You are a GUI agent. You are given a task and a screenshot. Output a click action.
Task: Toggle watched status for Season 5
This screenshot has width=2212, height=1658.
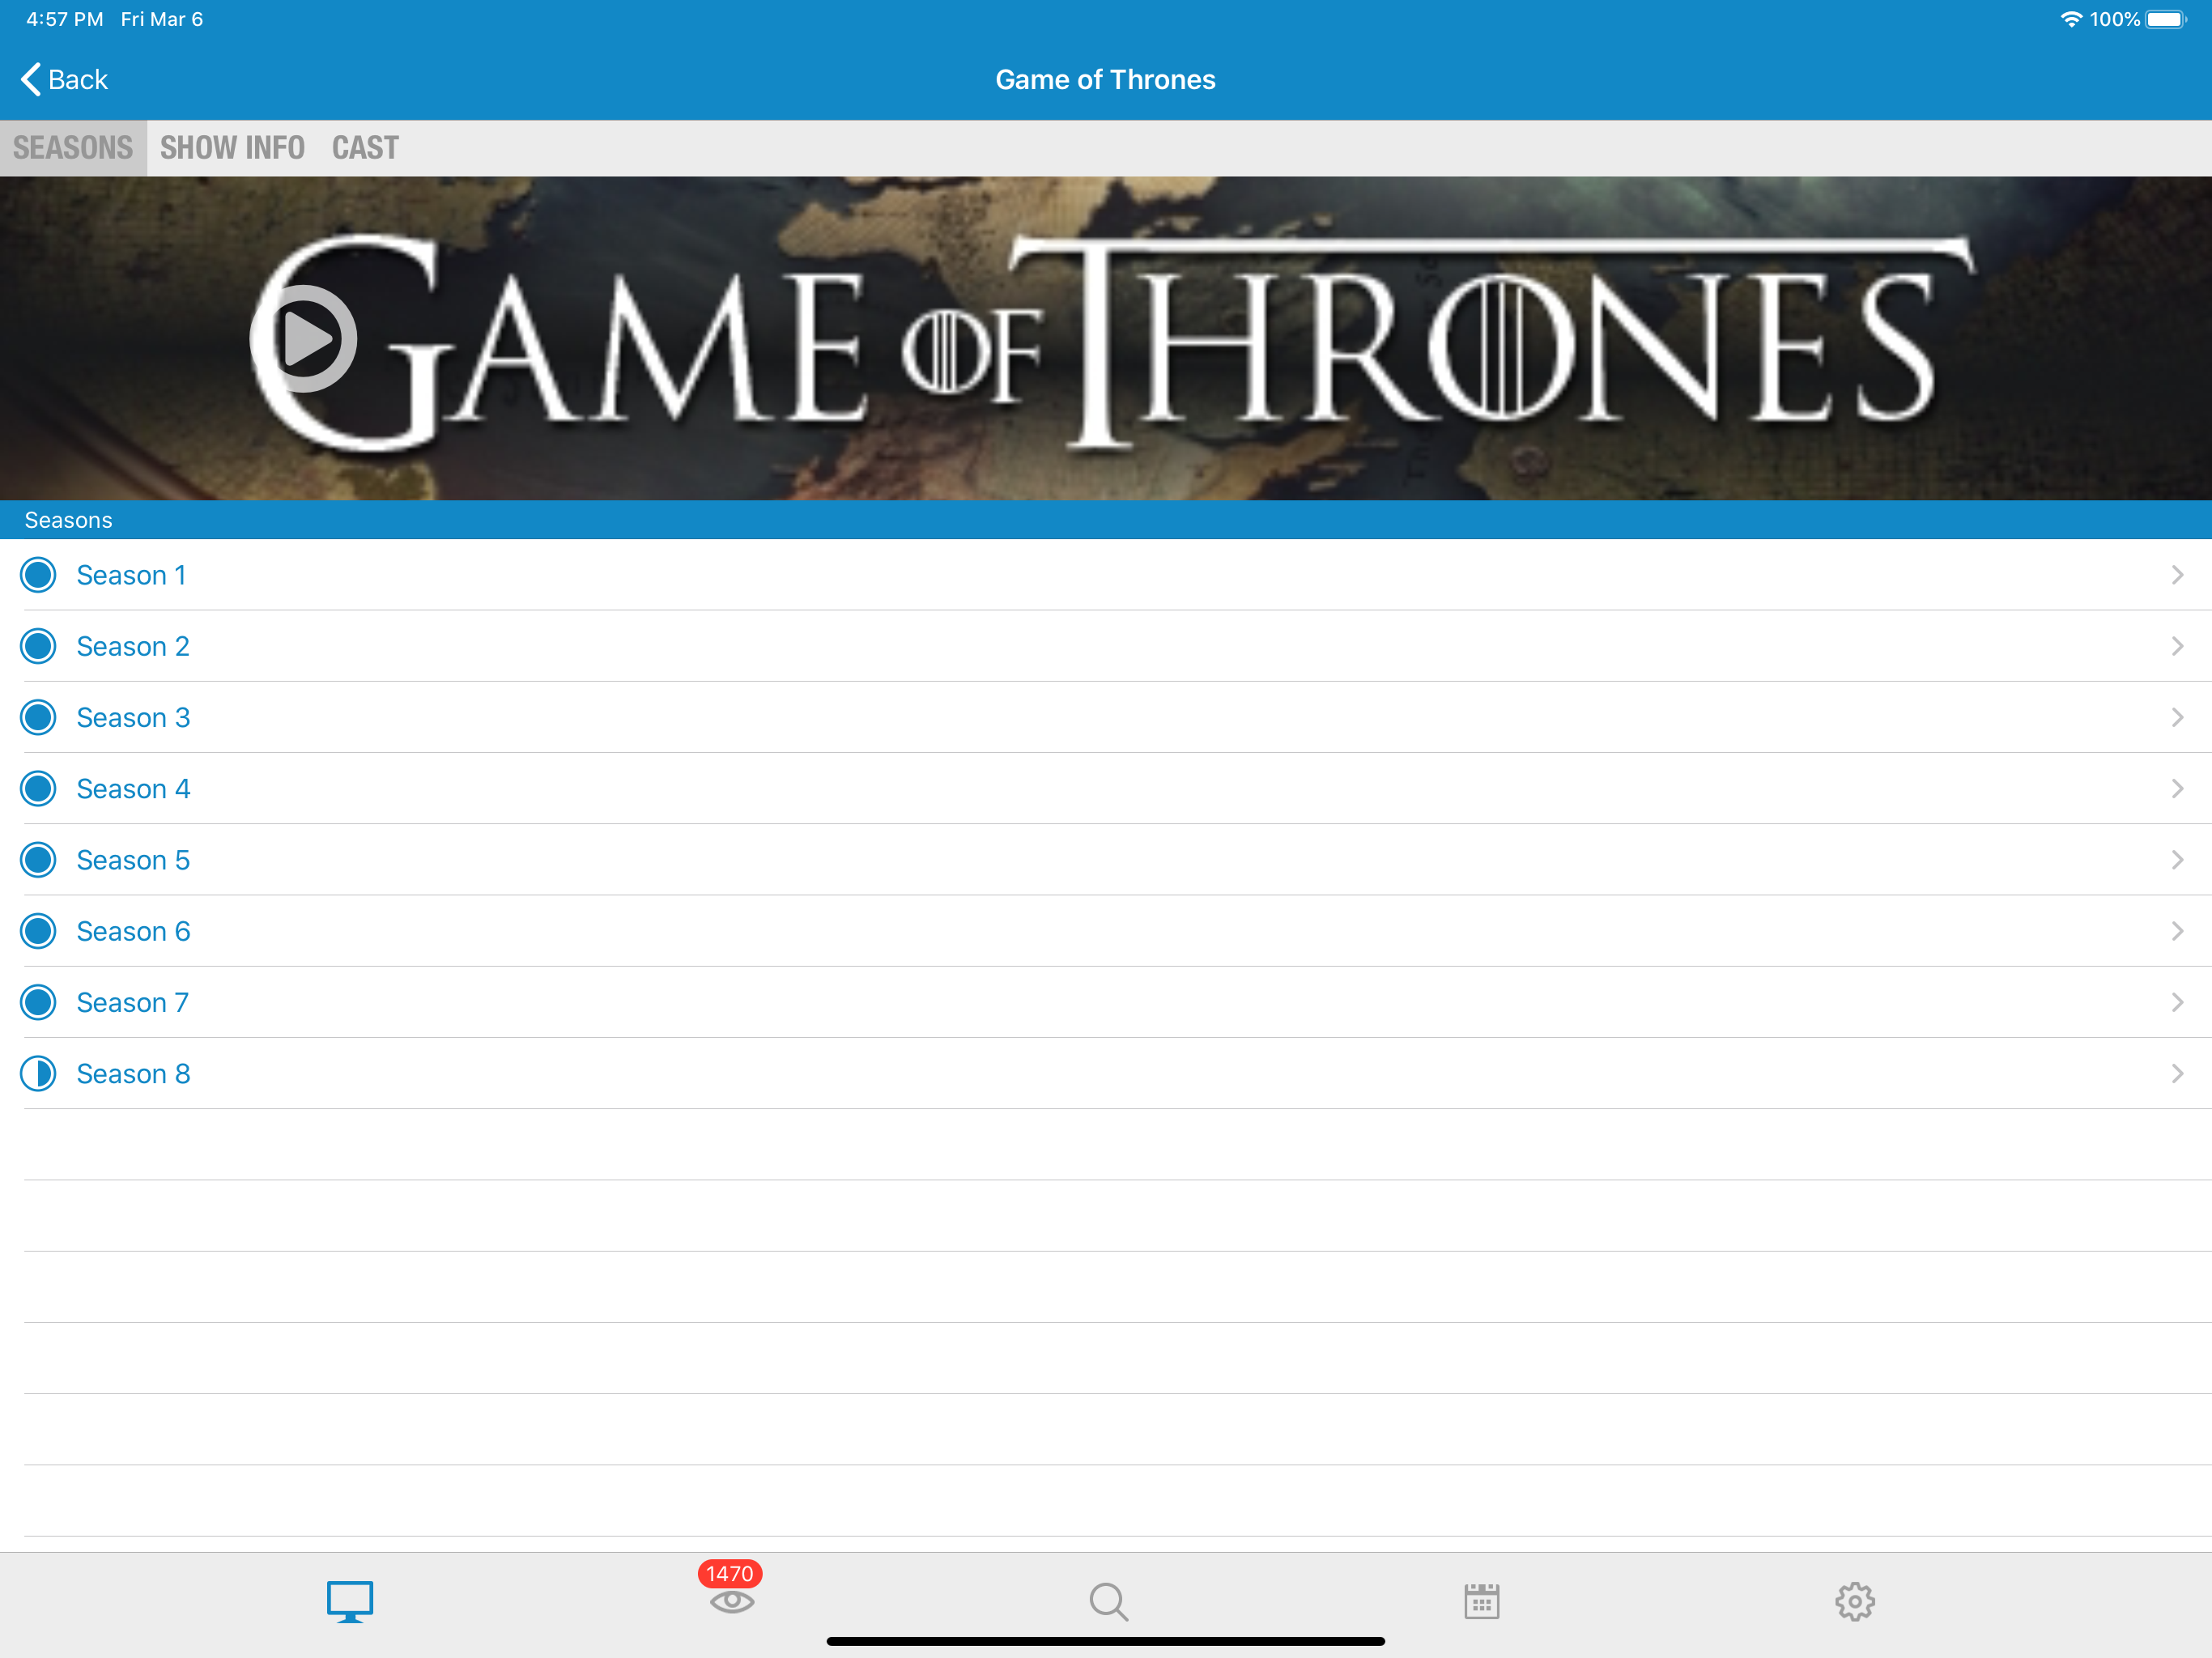(x=38, y=860)
